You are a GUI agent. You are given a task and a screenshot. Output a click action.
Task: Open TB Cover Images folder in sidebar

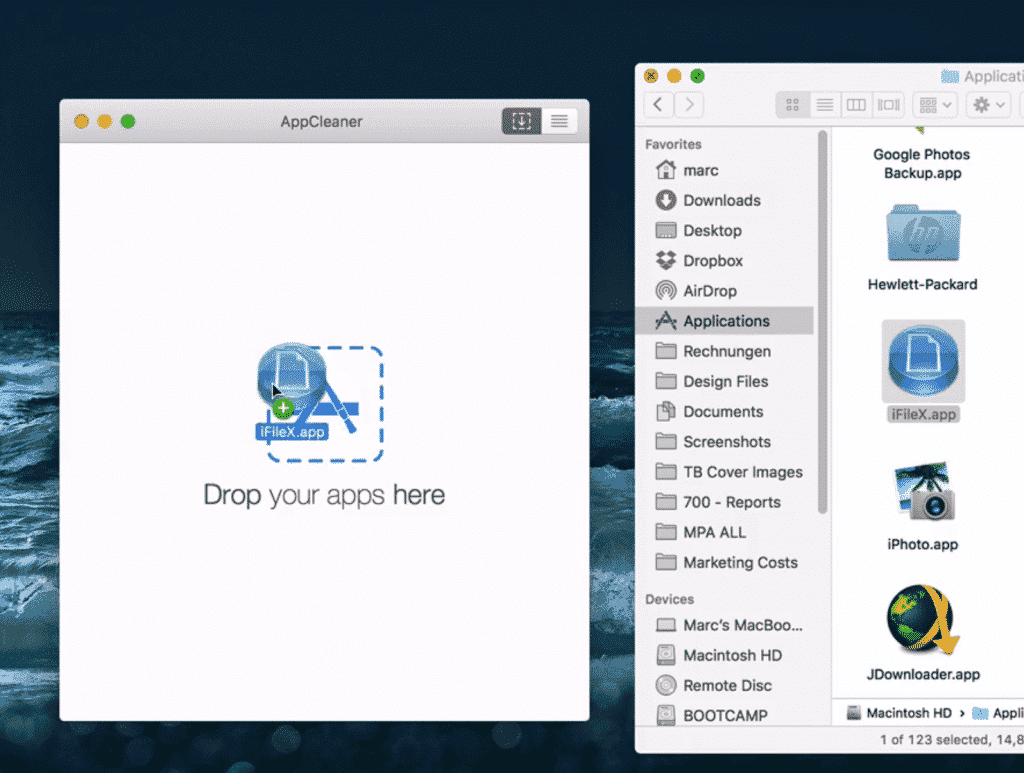(x=725, y=471)
